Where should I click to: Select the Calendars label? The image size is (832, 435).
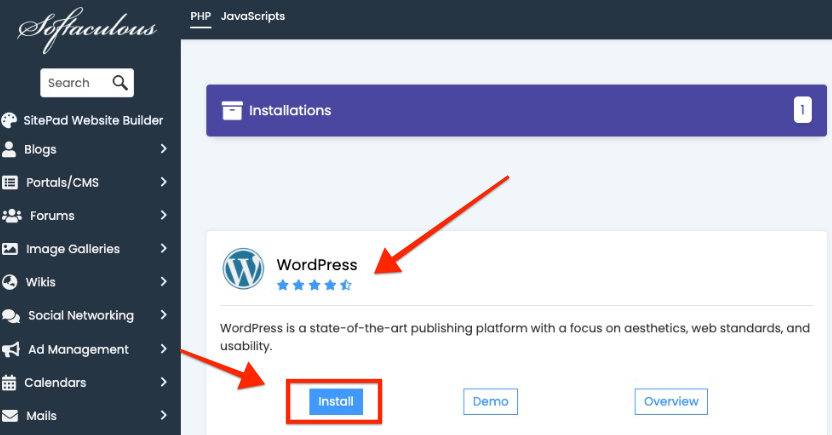click(55, 382)
